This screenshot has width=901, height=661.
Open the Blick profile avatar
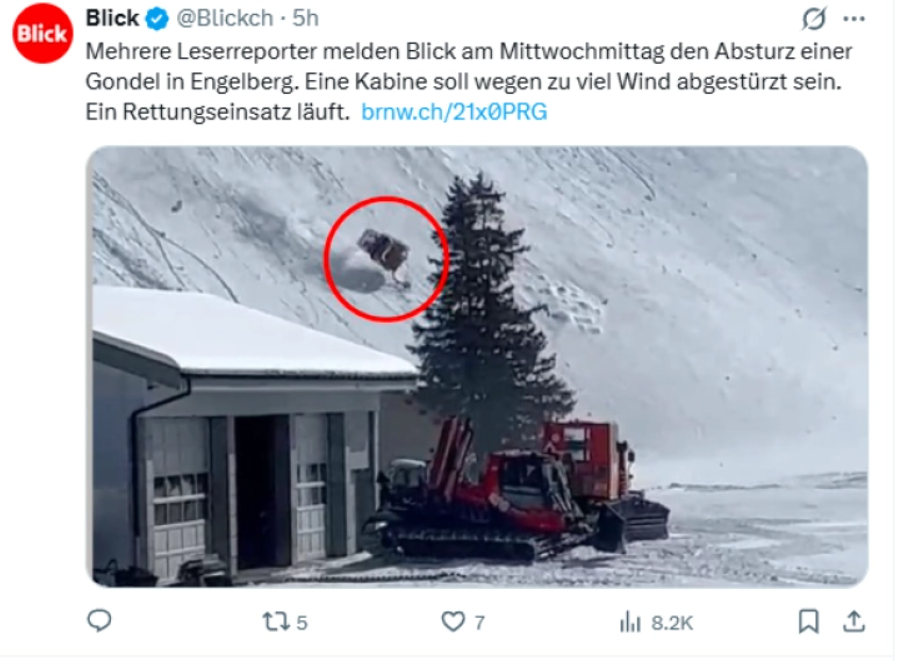coord(43,33)
